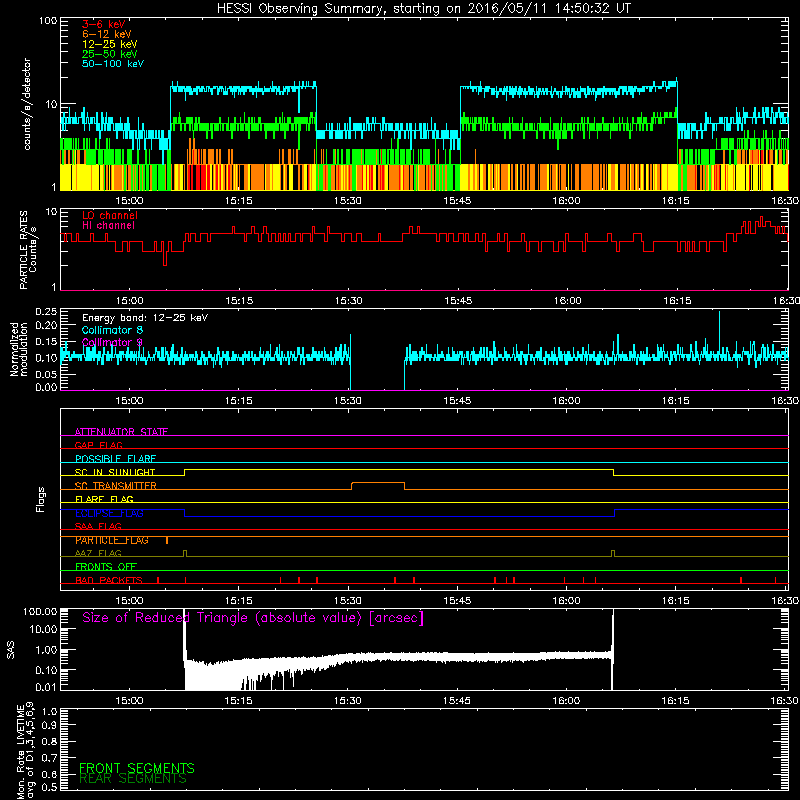Click the 15:15 time label below count-rate plot
Viewport: 800px width, 800px height.
(x=238, y=201)
